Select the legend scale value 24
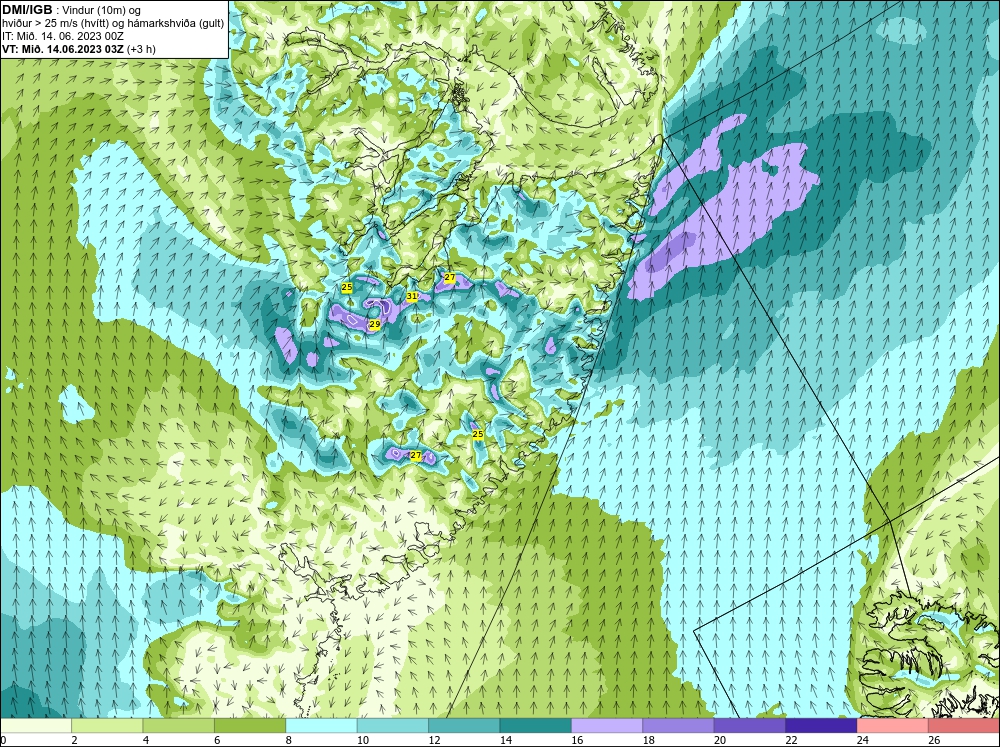The height and width of the screenshot is (747, 1000). pyautogui.click(x=862, y=740)
